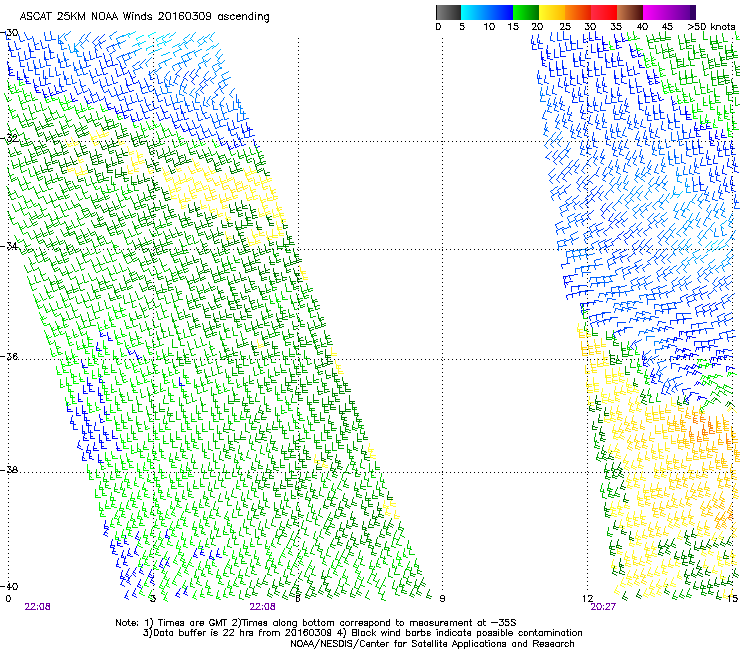Click the brown 35-40 knots legend segment

point(630,12)
